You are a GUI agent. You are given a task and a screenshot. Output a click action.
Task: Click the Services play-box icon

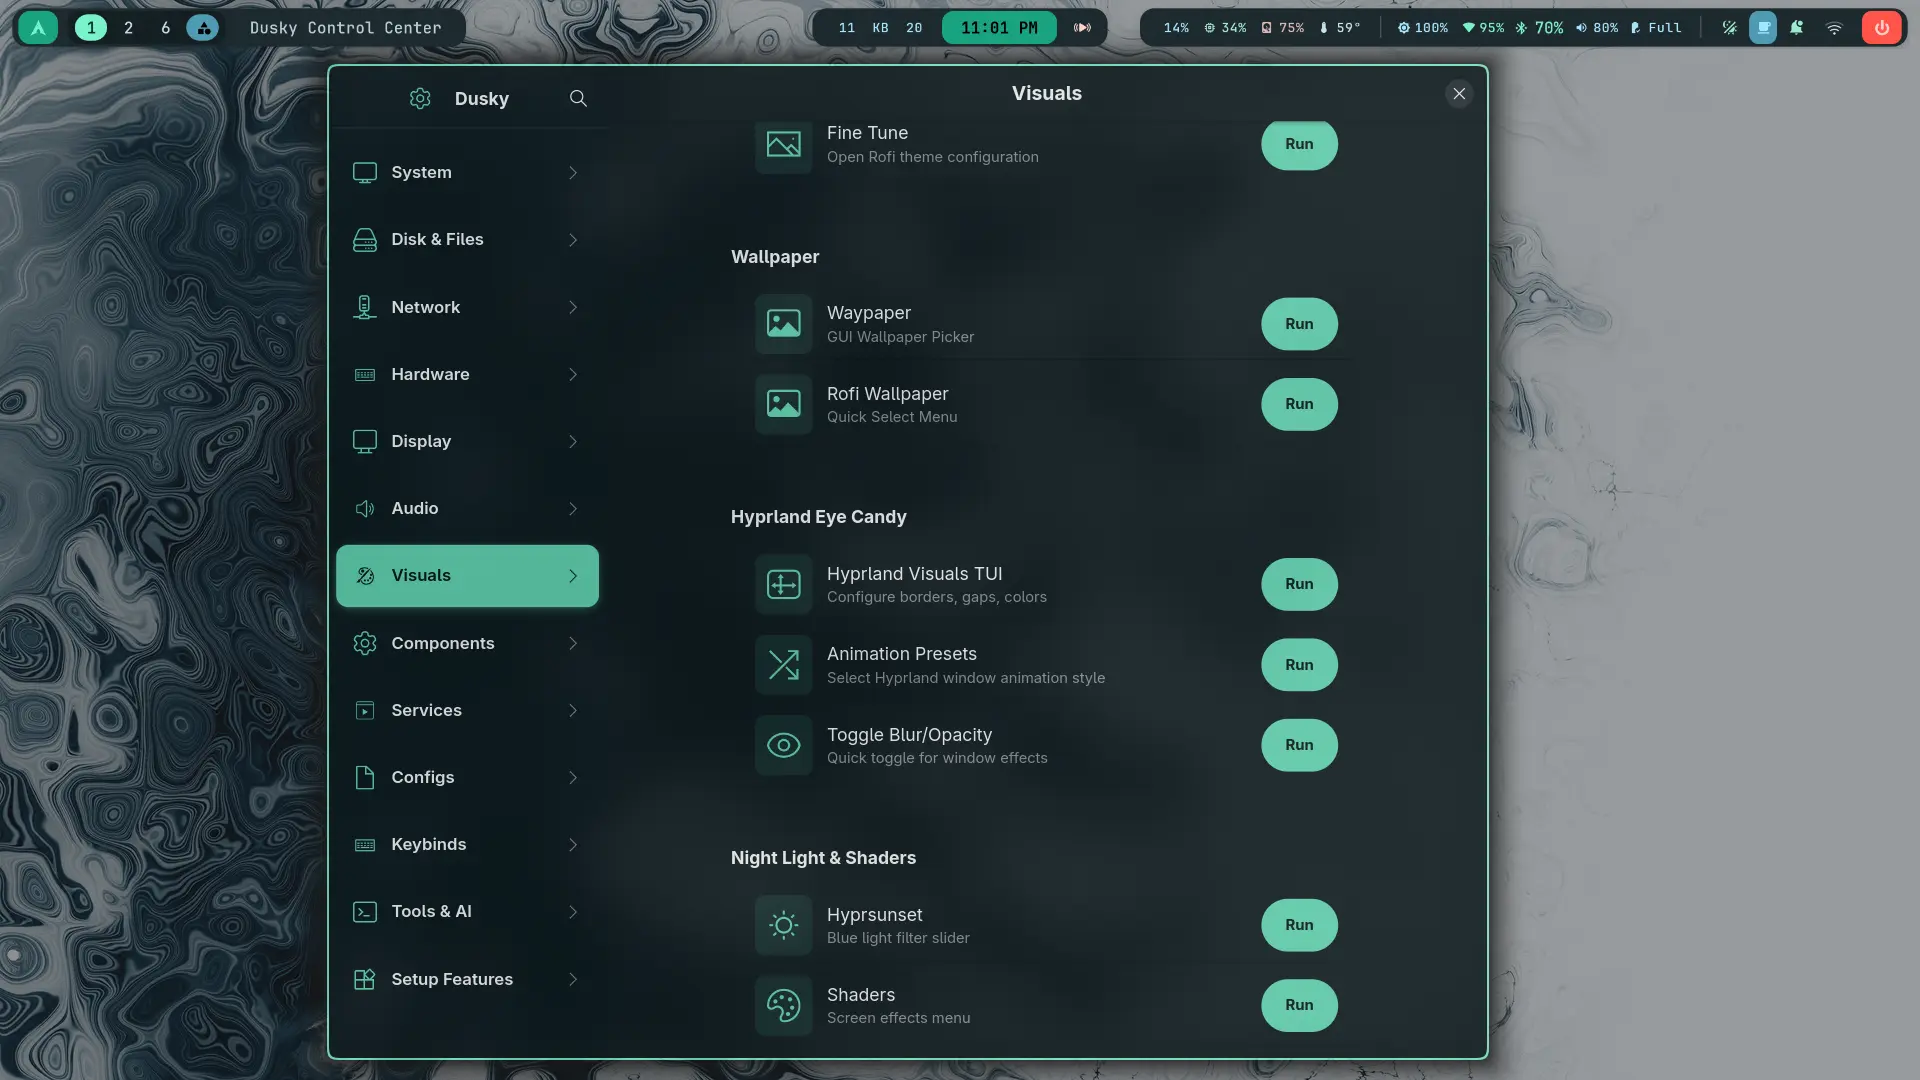point(365,710)
